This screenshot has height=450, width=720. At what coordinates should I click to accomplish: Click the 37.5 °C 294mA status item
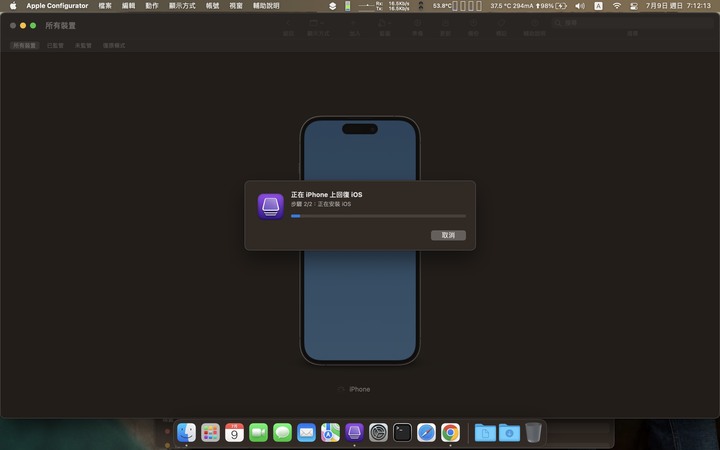click(x=512, y=6)
